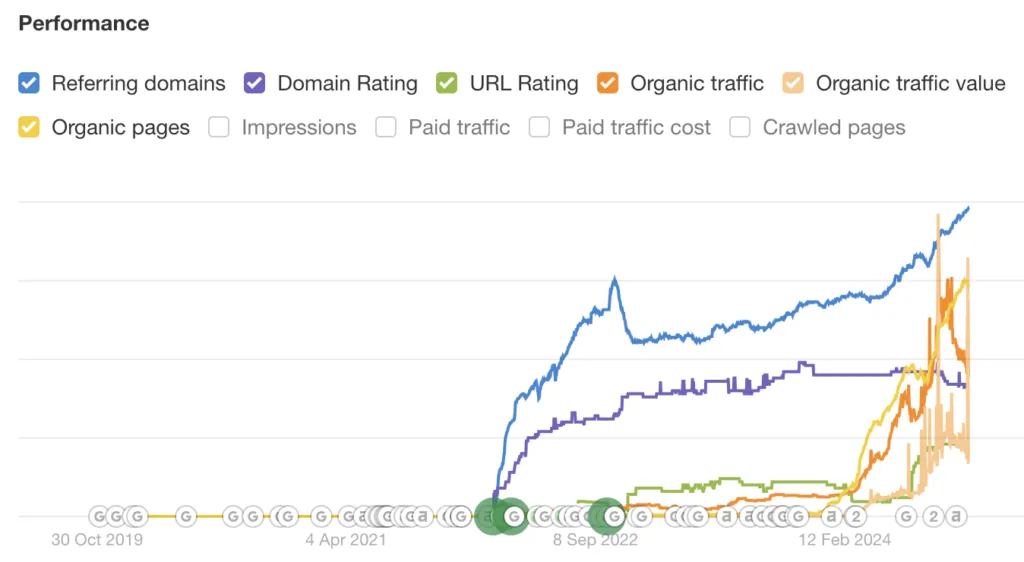Click the G marker between the two '2' markers
The image size is (1024, 562).
906,516
